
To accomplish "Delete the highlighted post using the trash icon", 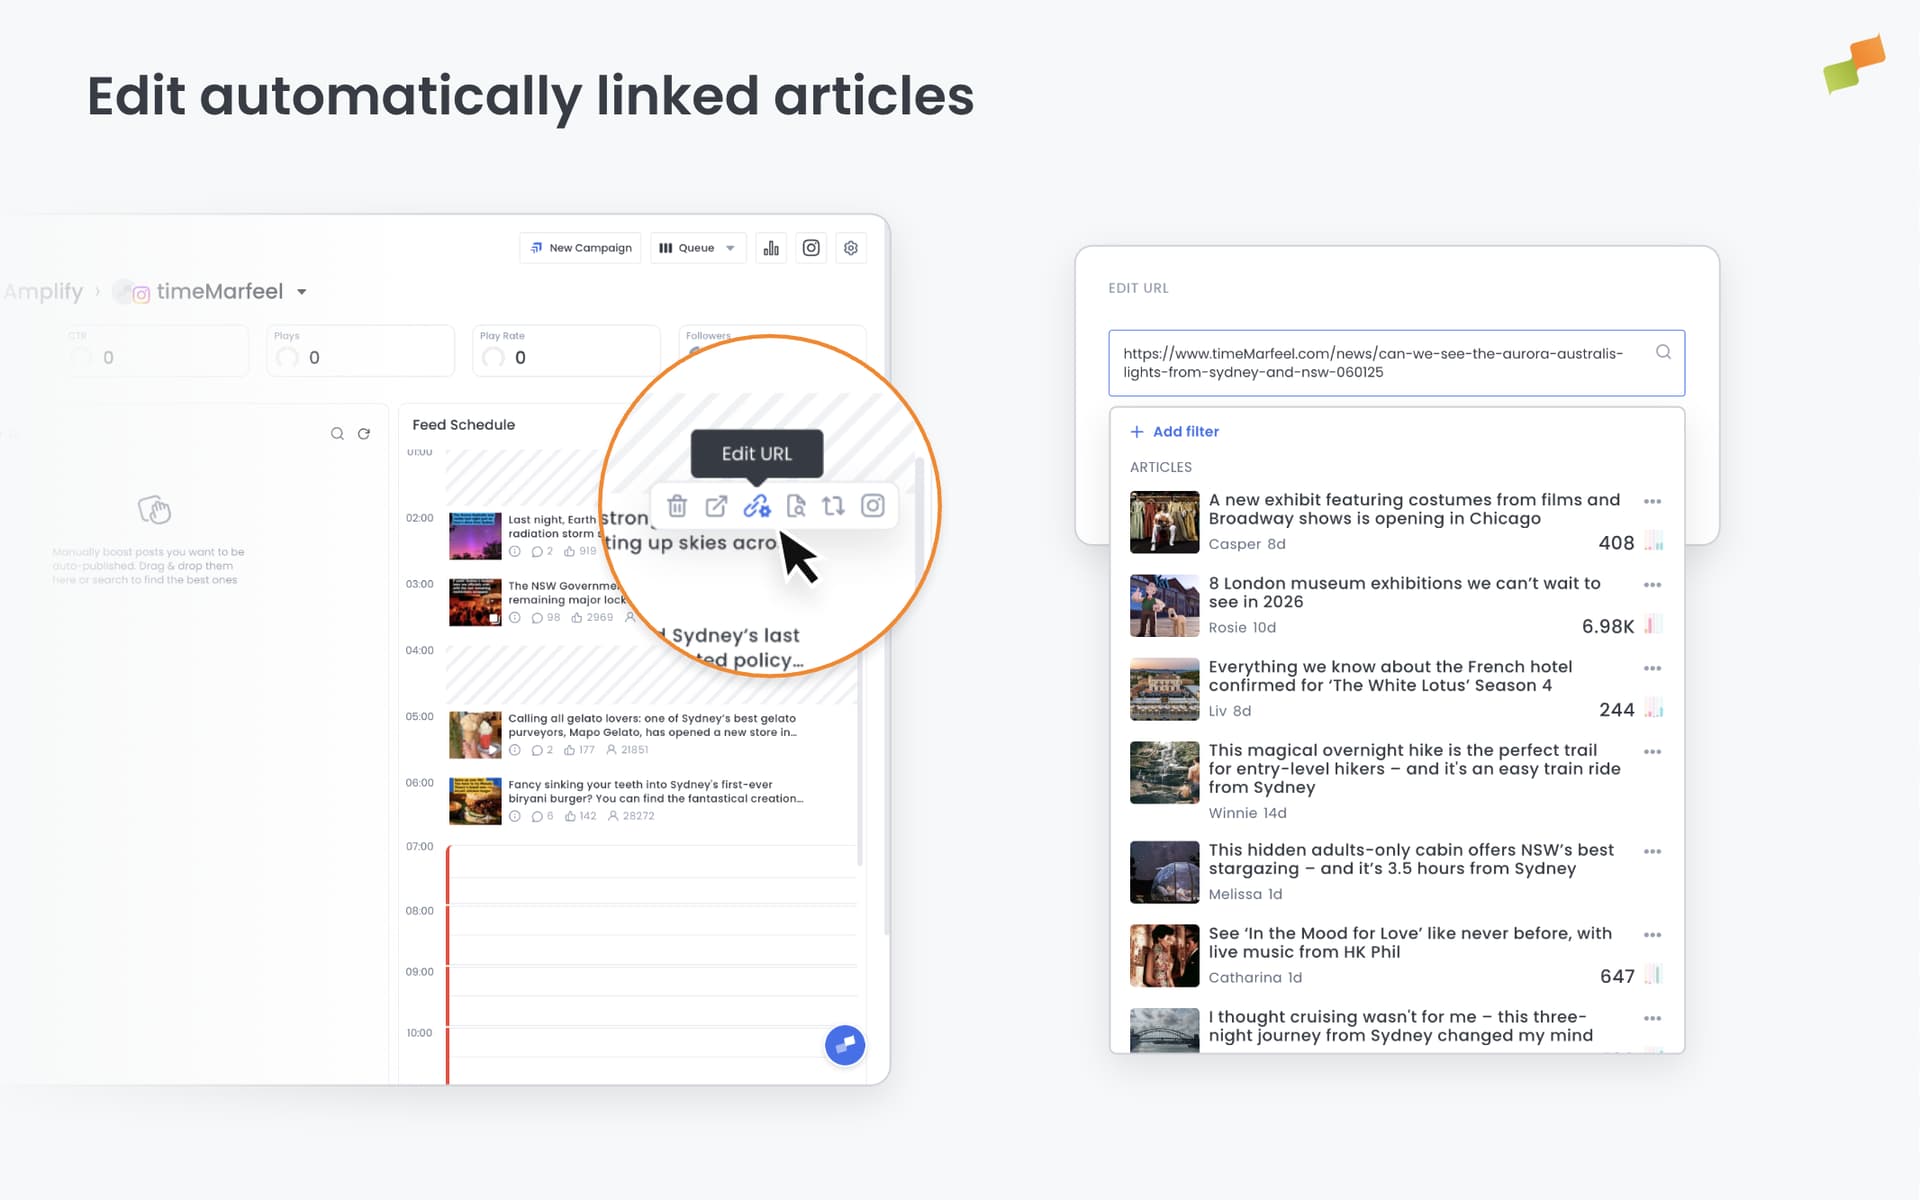I will (678, 506).
